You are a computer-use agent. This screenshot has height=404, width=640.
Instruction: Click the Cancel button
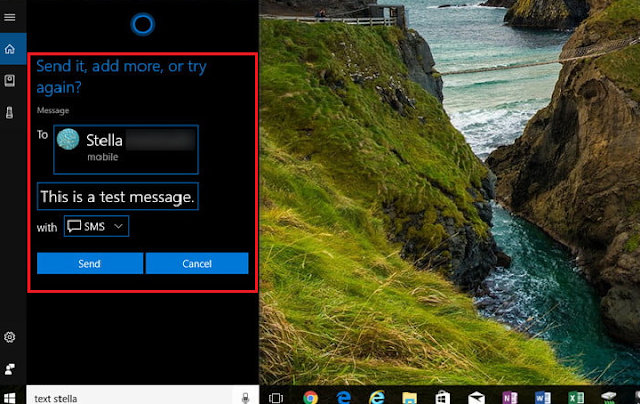point(197,264)
